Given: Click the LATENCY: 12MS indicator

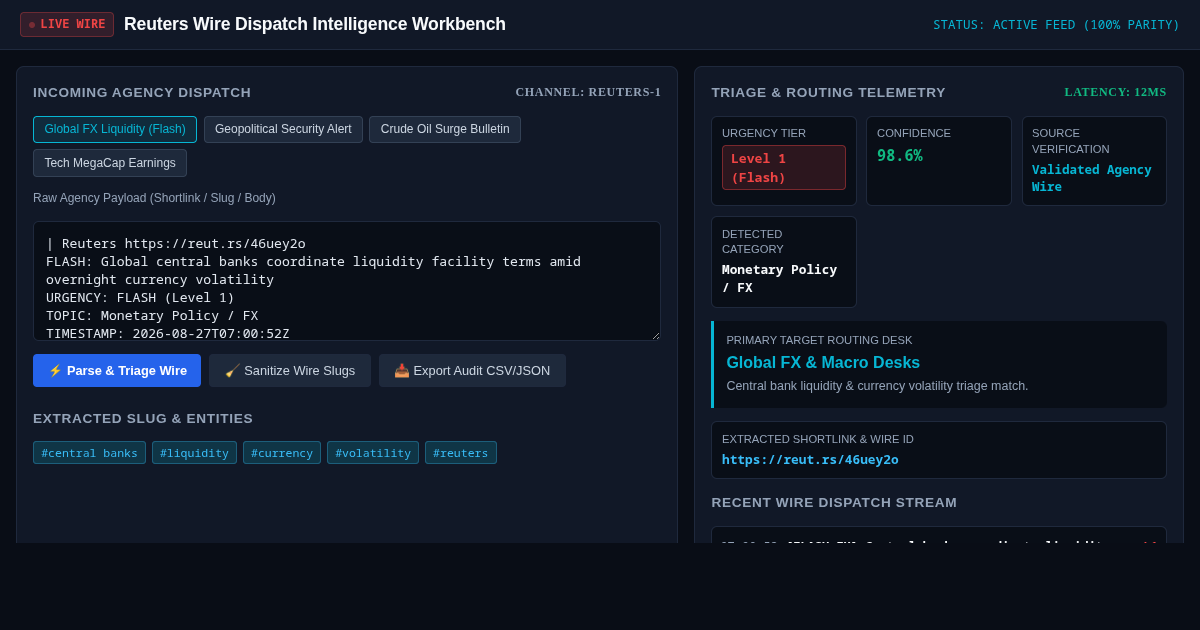Looking at the screenshot, I should [1115, 92].
